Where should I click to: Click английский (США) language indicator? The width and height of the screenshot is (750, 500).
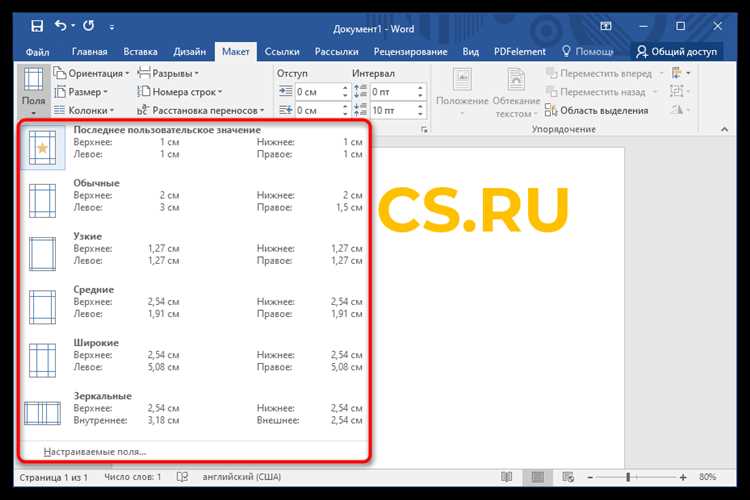[x=242, y=477]
